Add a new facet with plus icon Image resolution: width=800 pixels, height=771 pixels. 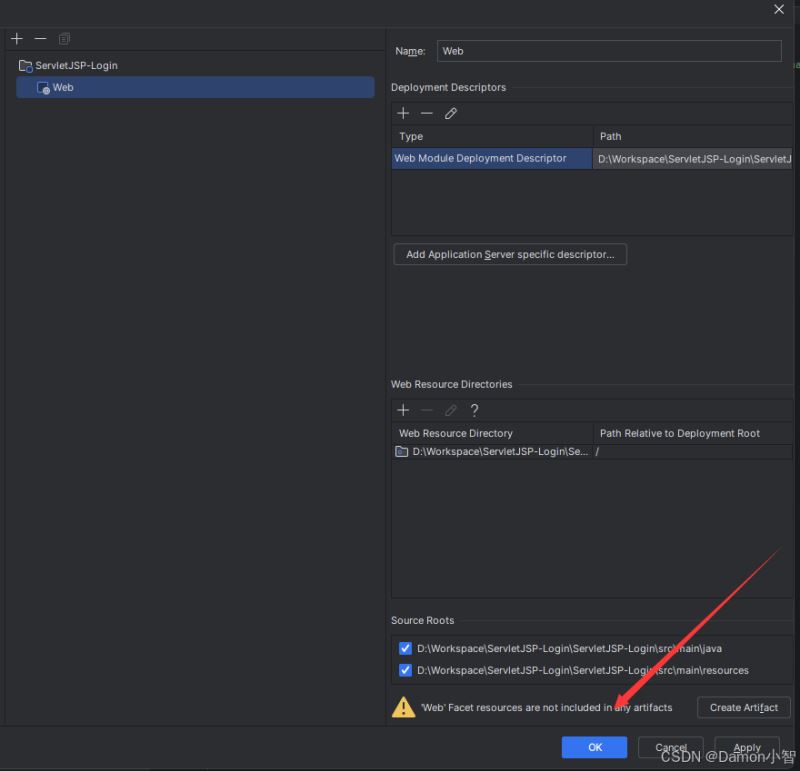pos(17,38)
